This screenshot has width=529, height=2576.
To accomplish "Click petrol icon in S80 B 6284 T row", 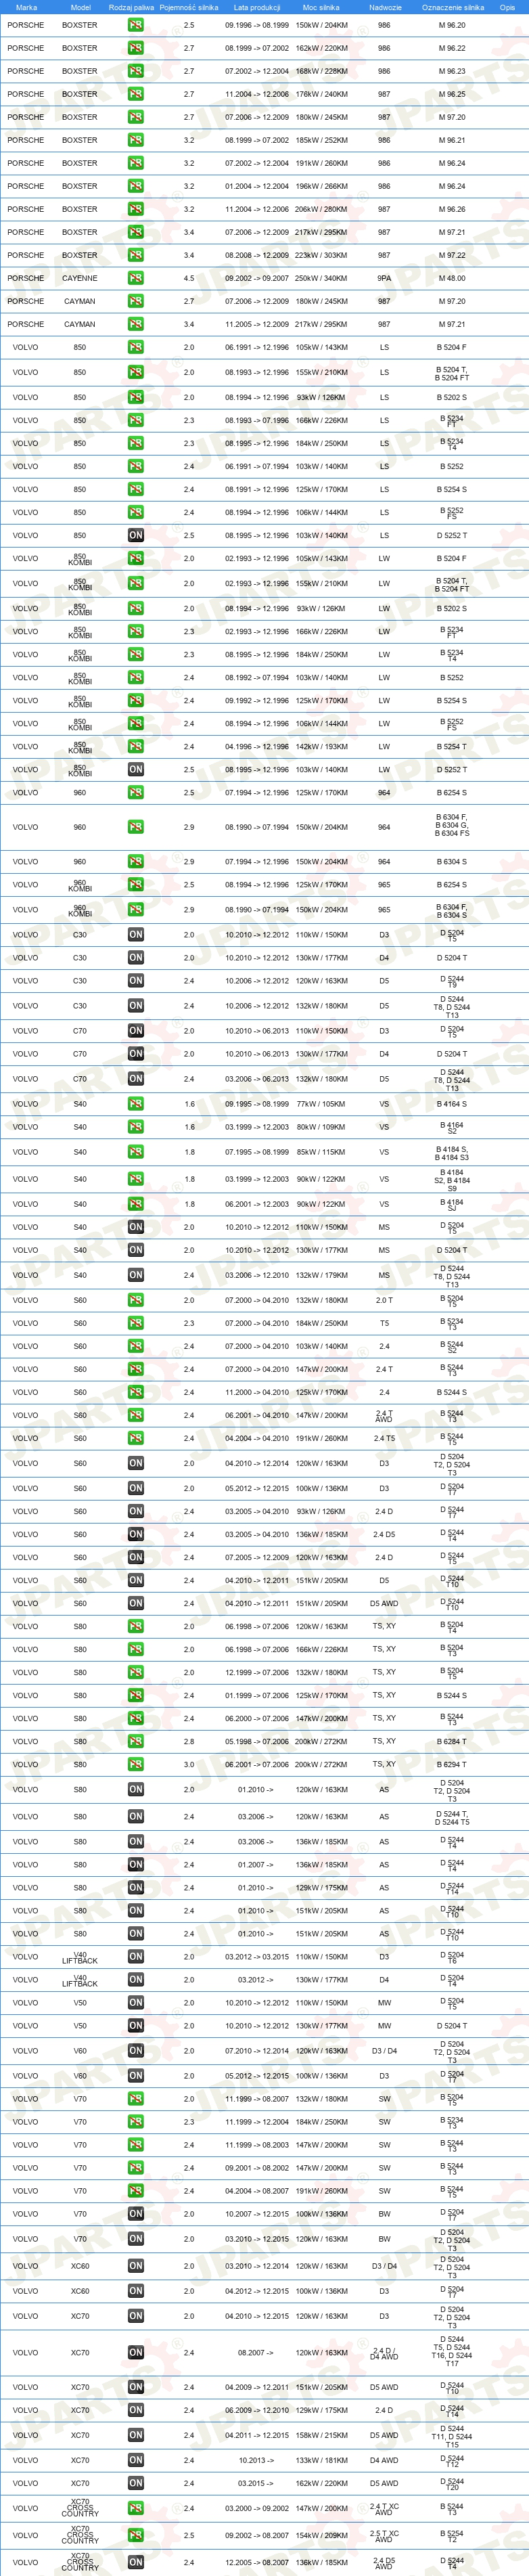I will [135, 1741].
